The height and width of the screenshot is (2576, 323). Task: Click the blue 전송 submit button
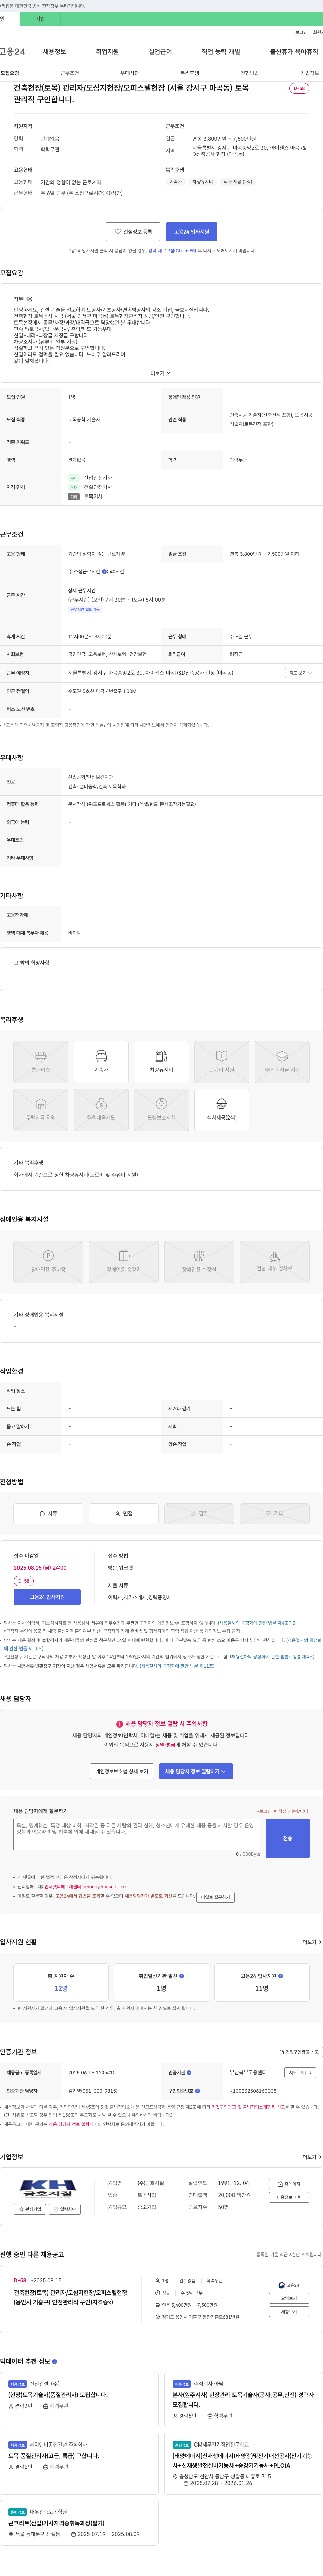click(x=287, y=1838)
